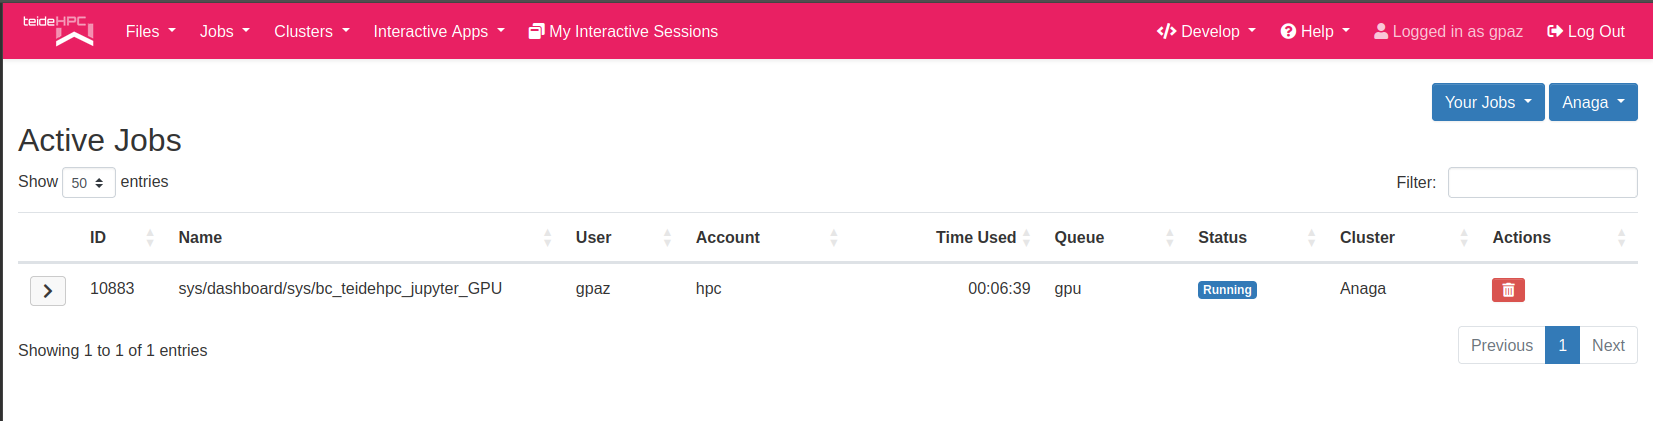Image resolution: width=1653 pixels, height=421 pixels.
Task: Click the Previous pagination button
Action: tap(1501, 345)
